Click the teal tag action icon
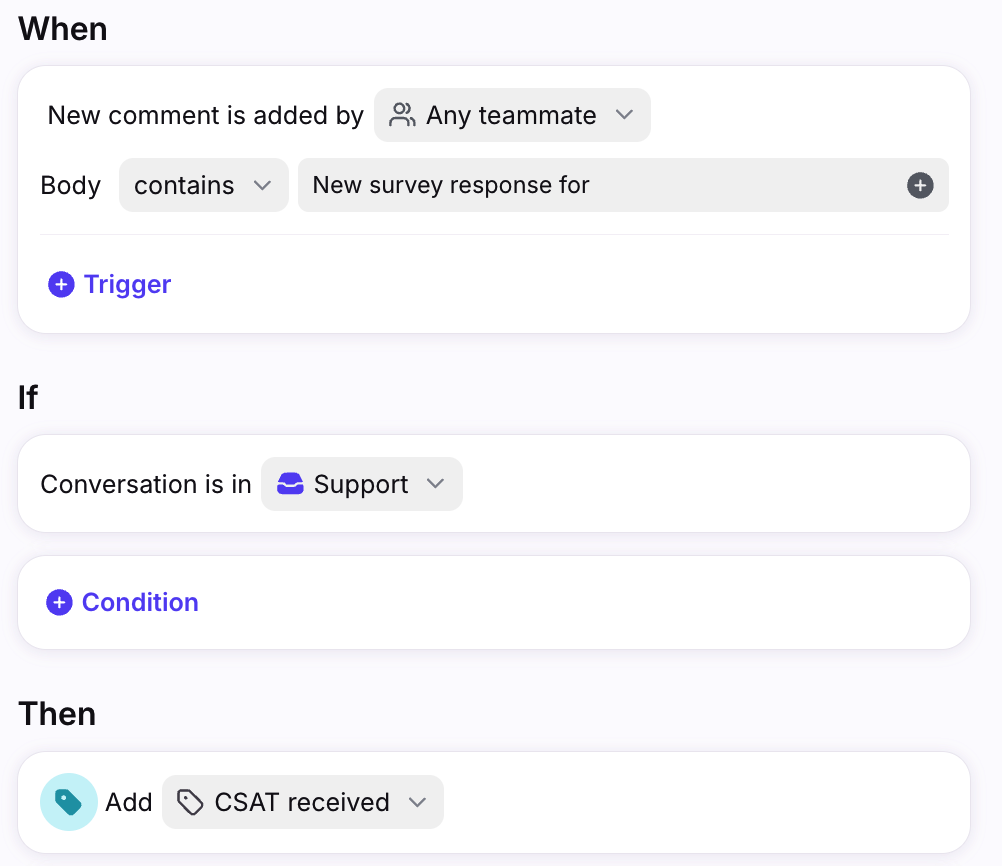The height and width of the screenshot is (866, 1002). [x=68, y=802]
